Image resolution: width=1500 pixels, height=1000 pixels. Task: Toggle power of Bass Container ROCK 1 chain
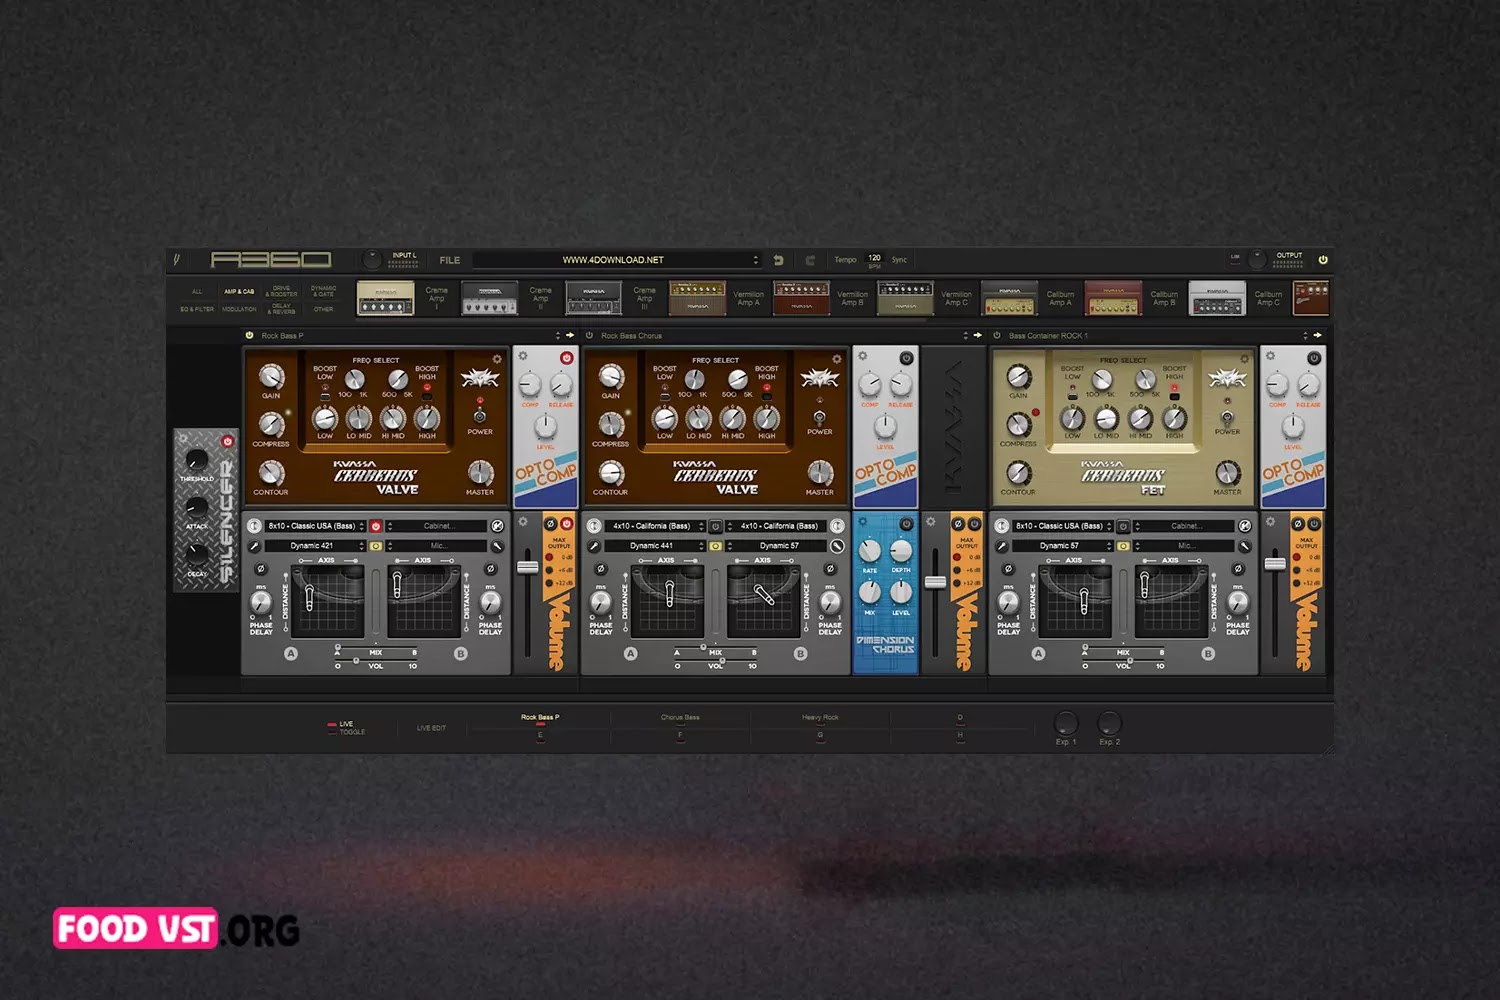[x=997, y=336]
